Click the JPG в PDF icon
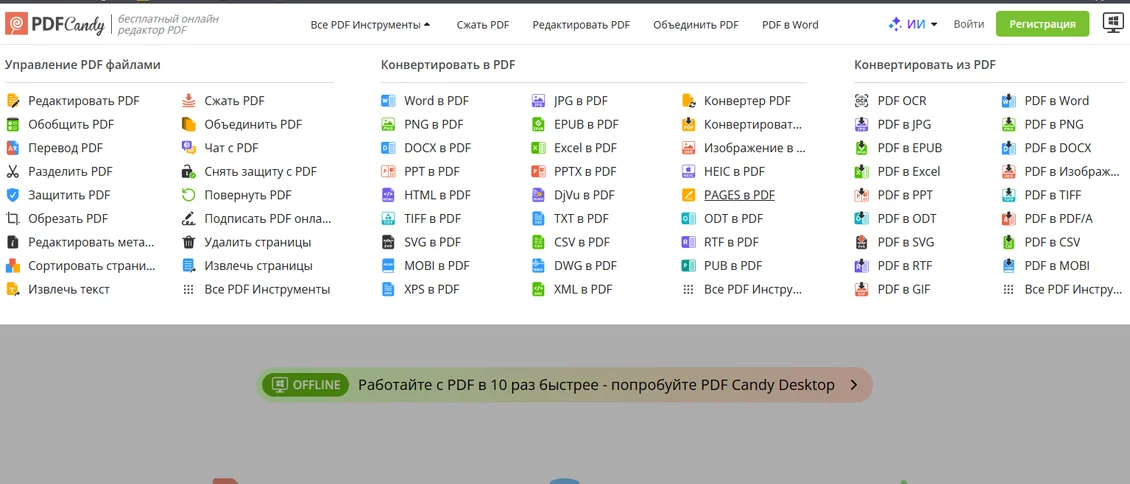Viewport: 1130px width, 484px height. pyautogui.click(x=538, y=101)
